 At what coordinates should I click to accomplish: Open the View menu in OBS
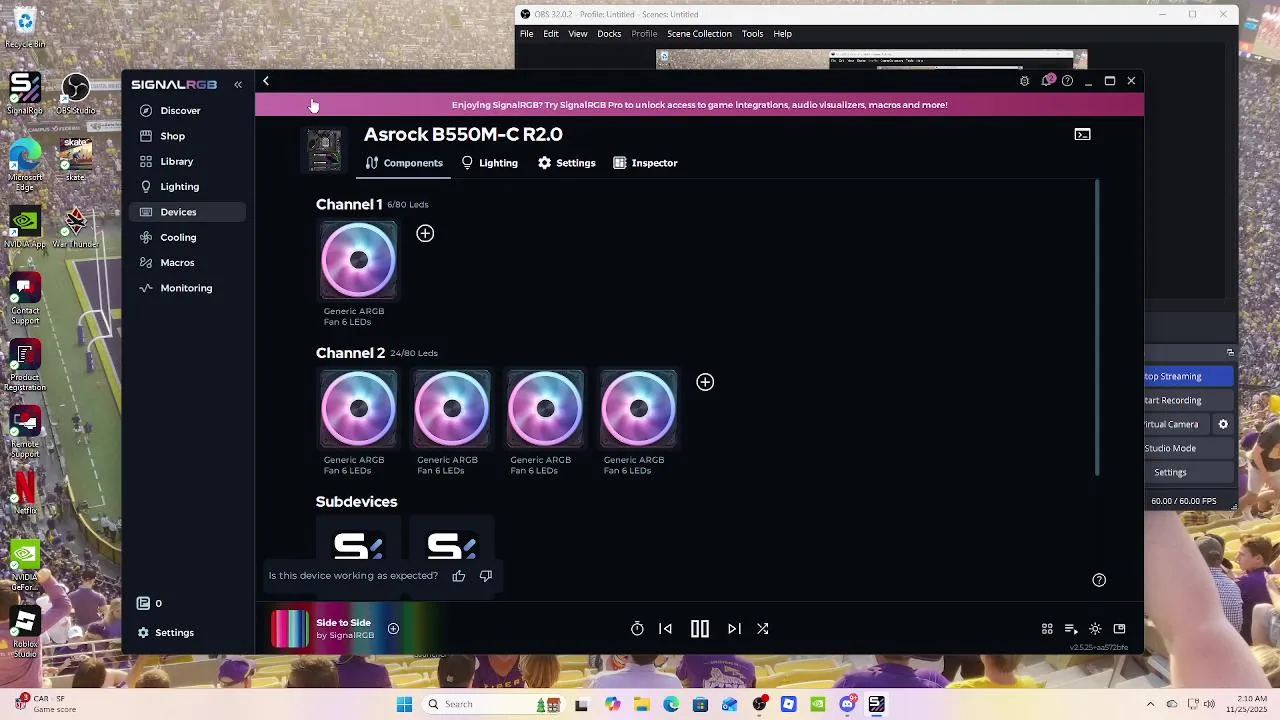(578, 34)
